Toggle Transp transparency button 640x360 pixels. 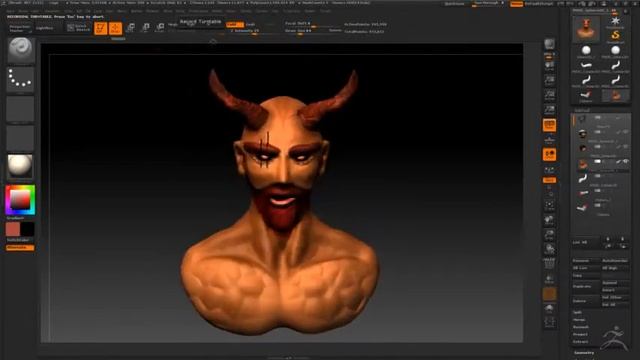click(549, 279)
